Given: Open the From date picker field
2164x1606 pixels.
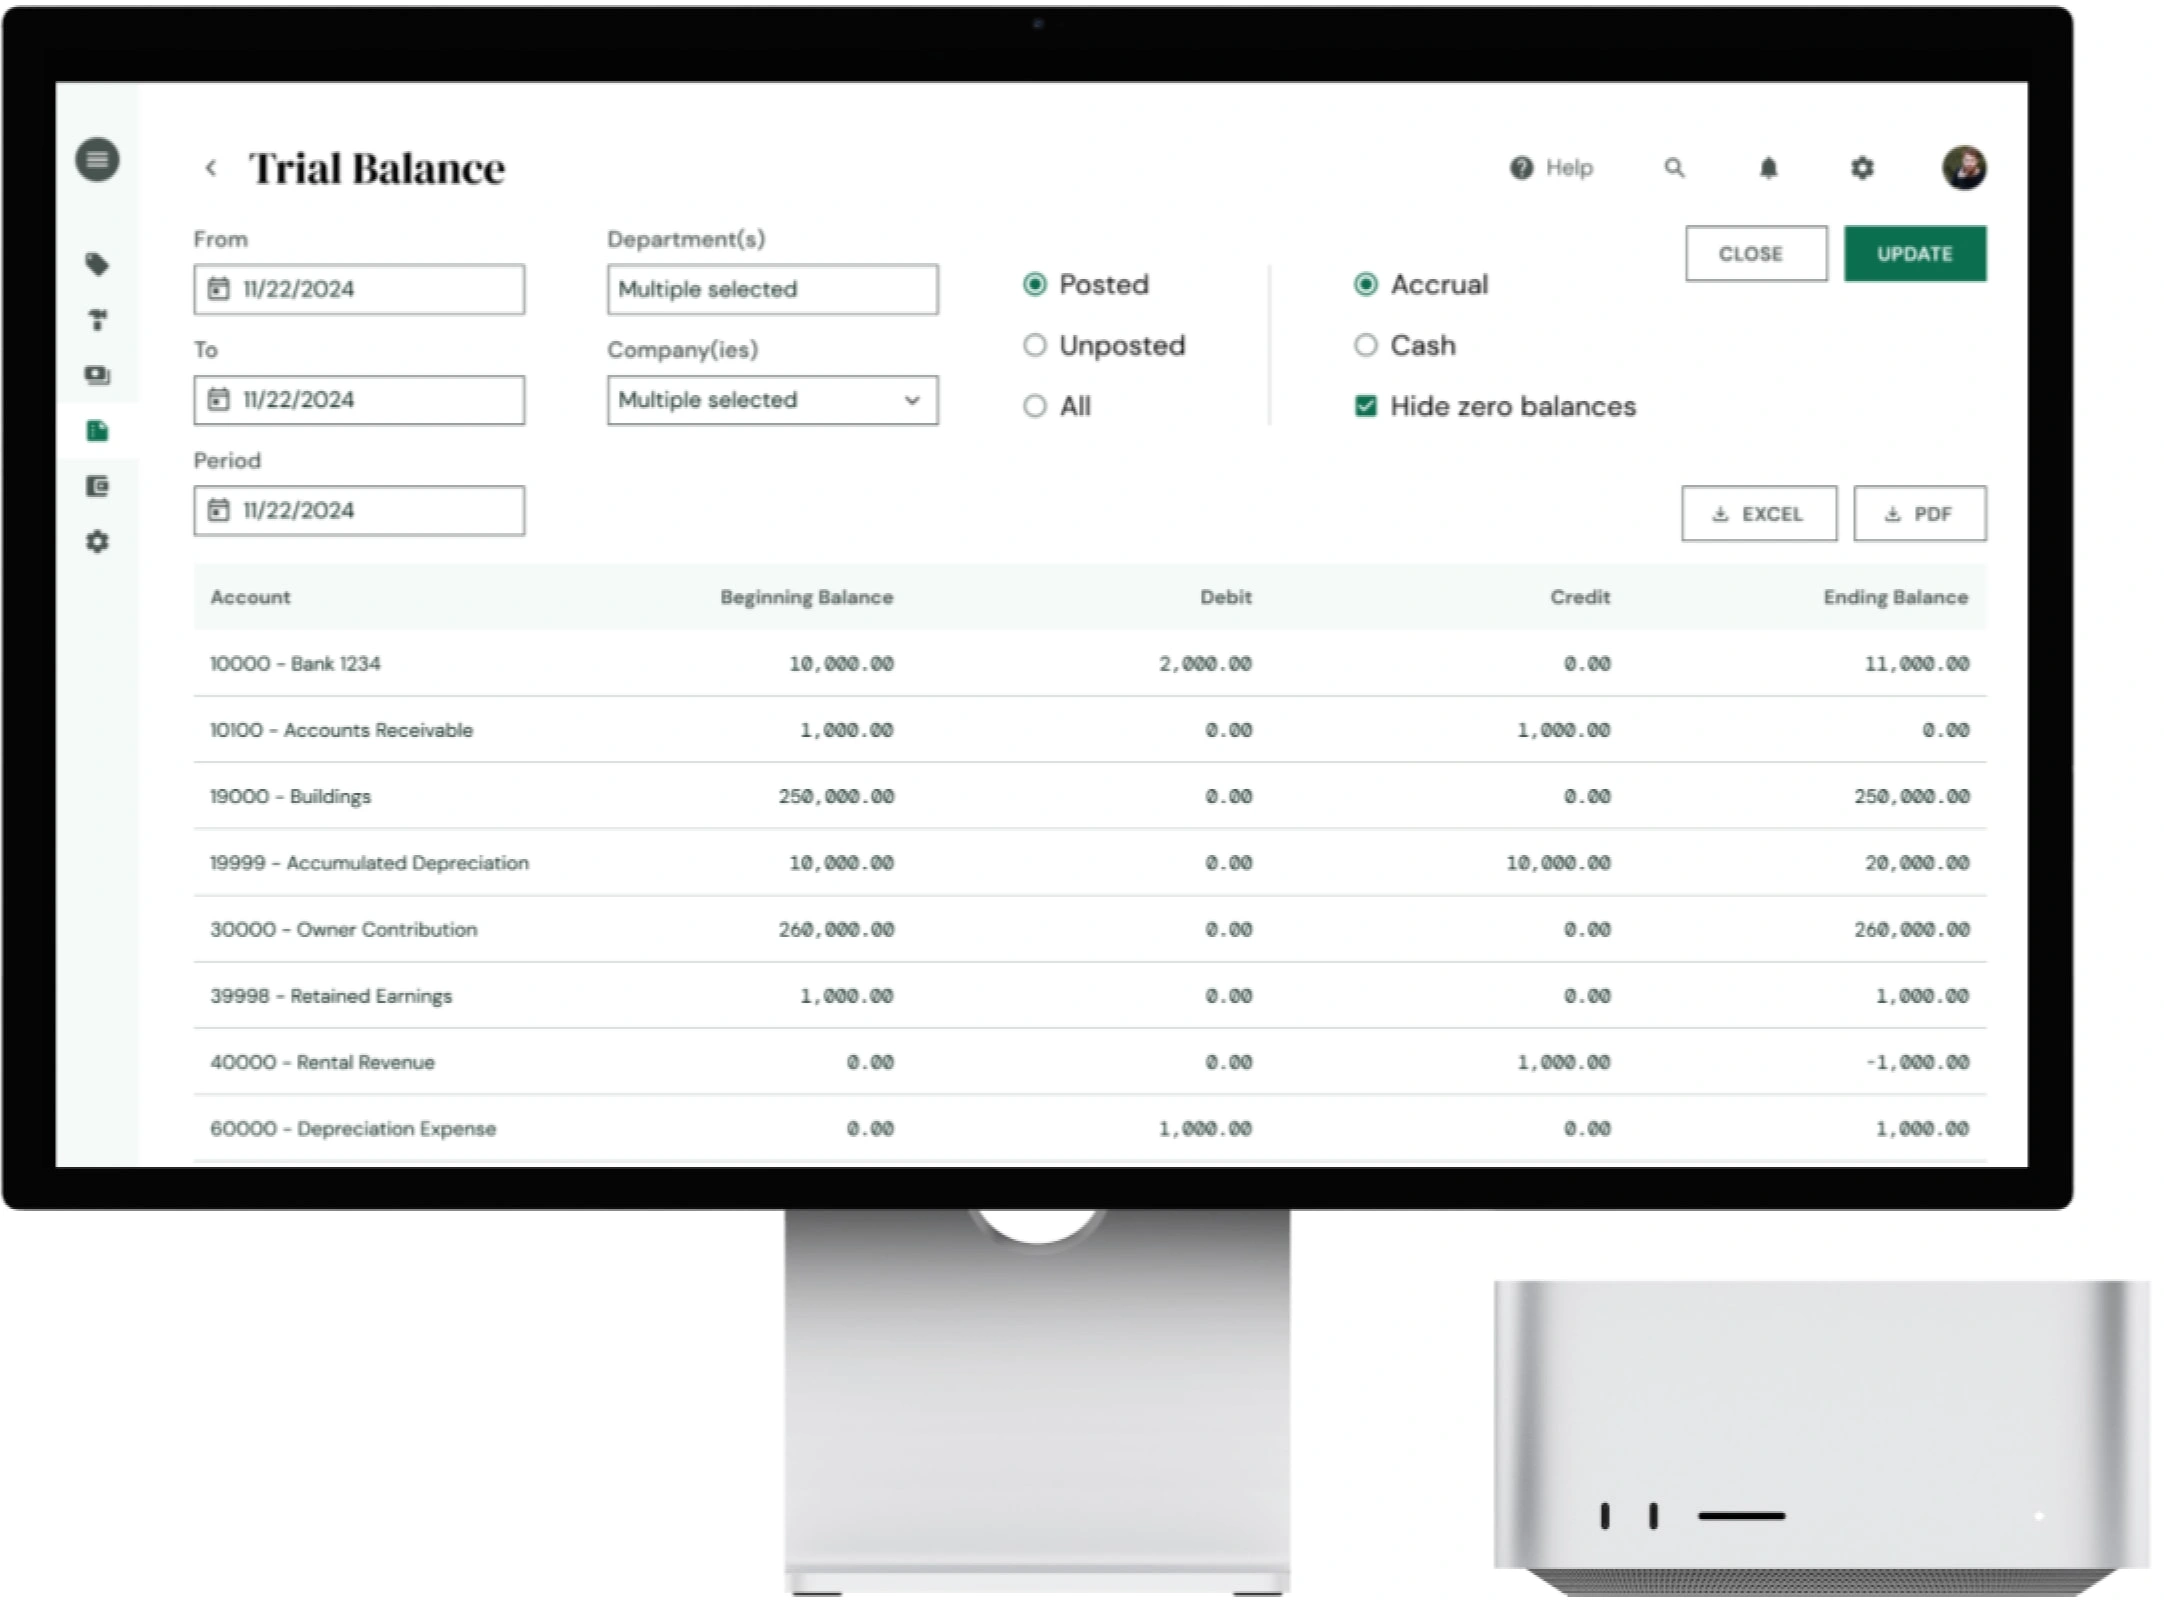Looking at the screenshot, I should [359, 290].
